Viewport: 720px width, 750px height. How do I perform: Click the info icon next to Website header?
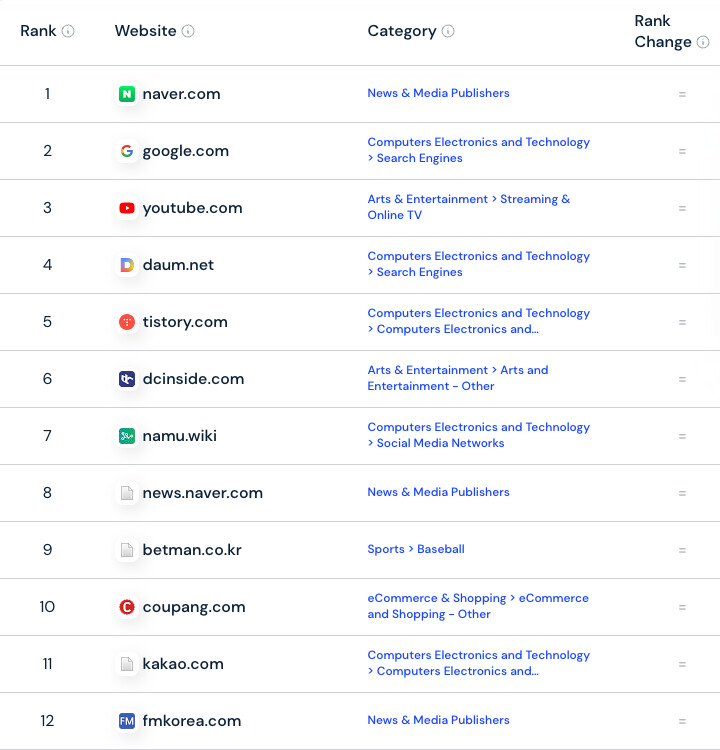188,31
